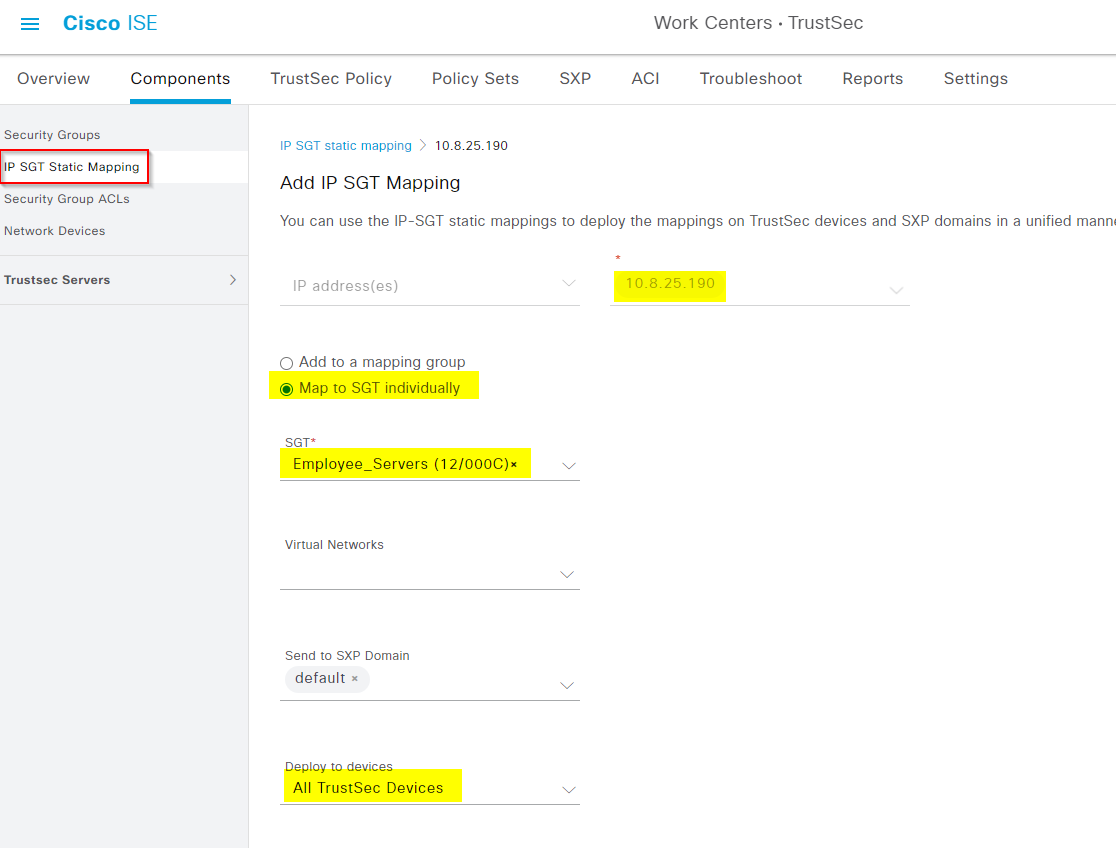The width and height of the screenshot is (1116, 848).
Task: Open Network Devices sidebar item
Action: click(x=55, y=231)
